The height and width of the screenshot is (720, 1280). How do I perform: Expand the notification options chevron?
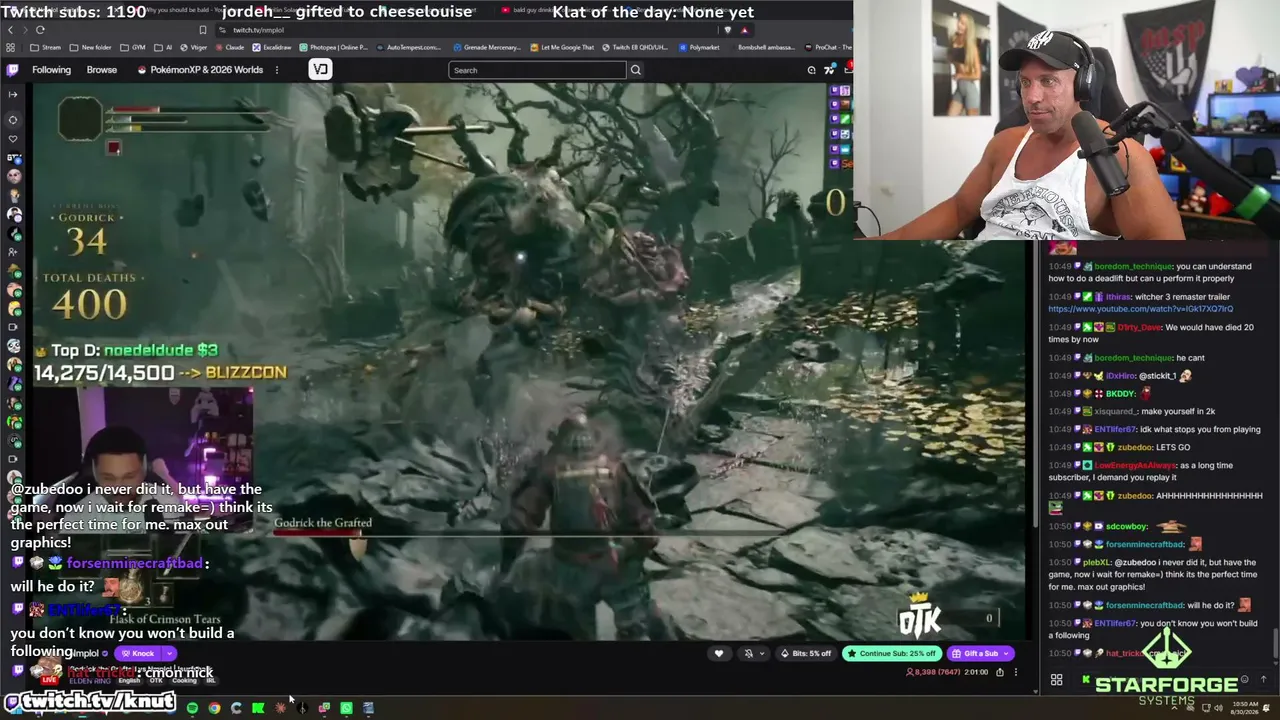(761, 654)
